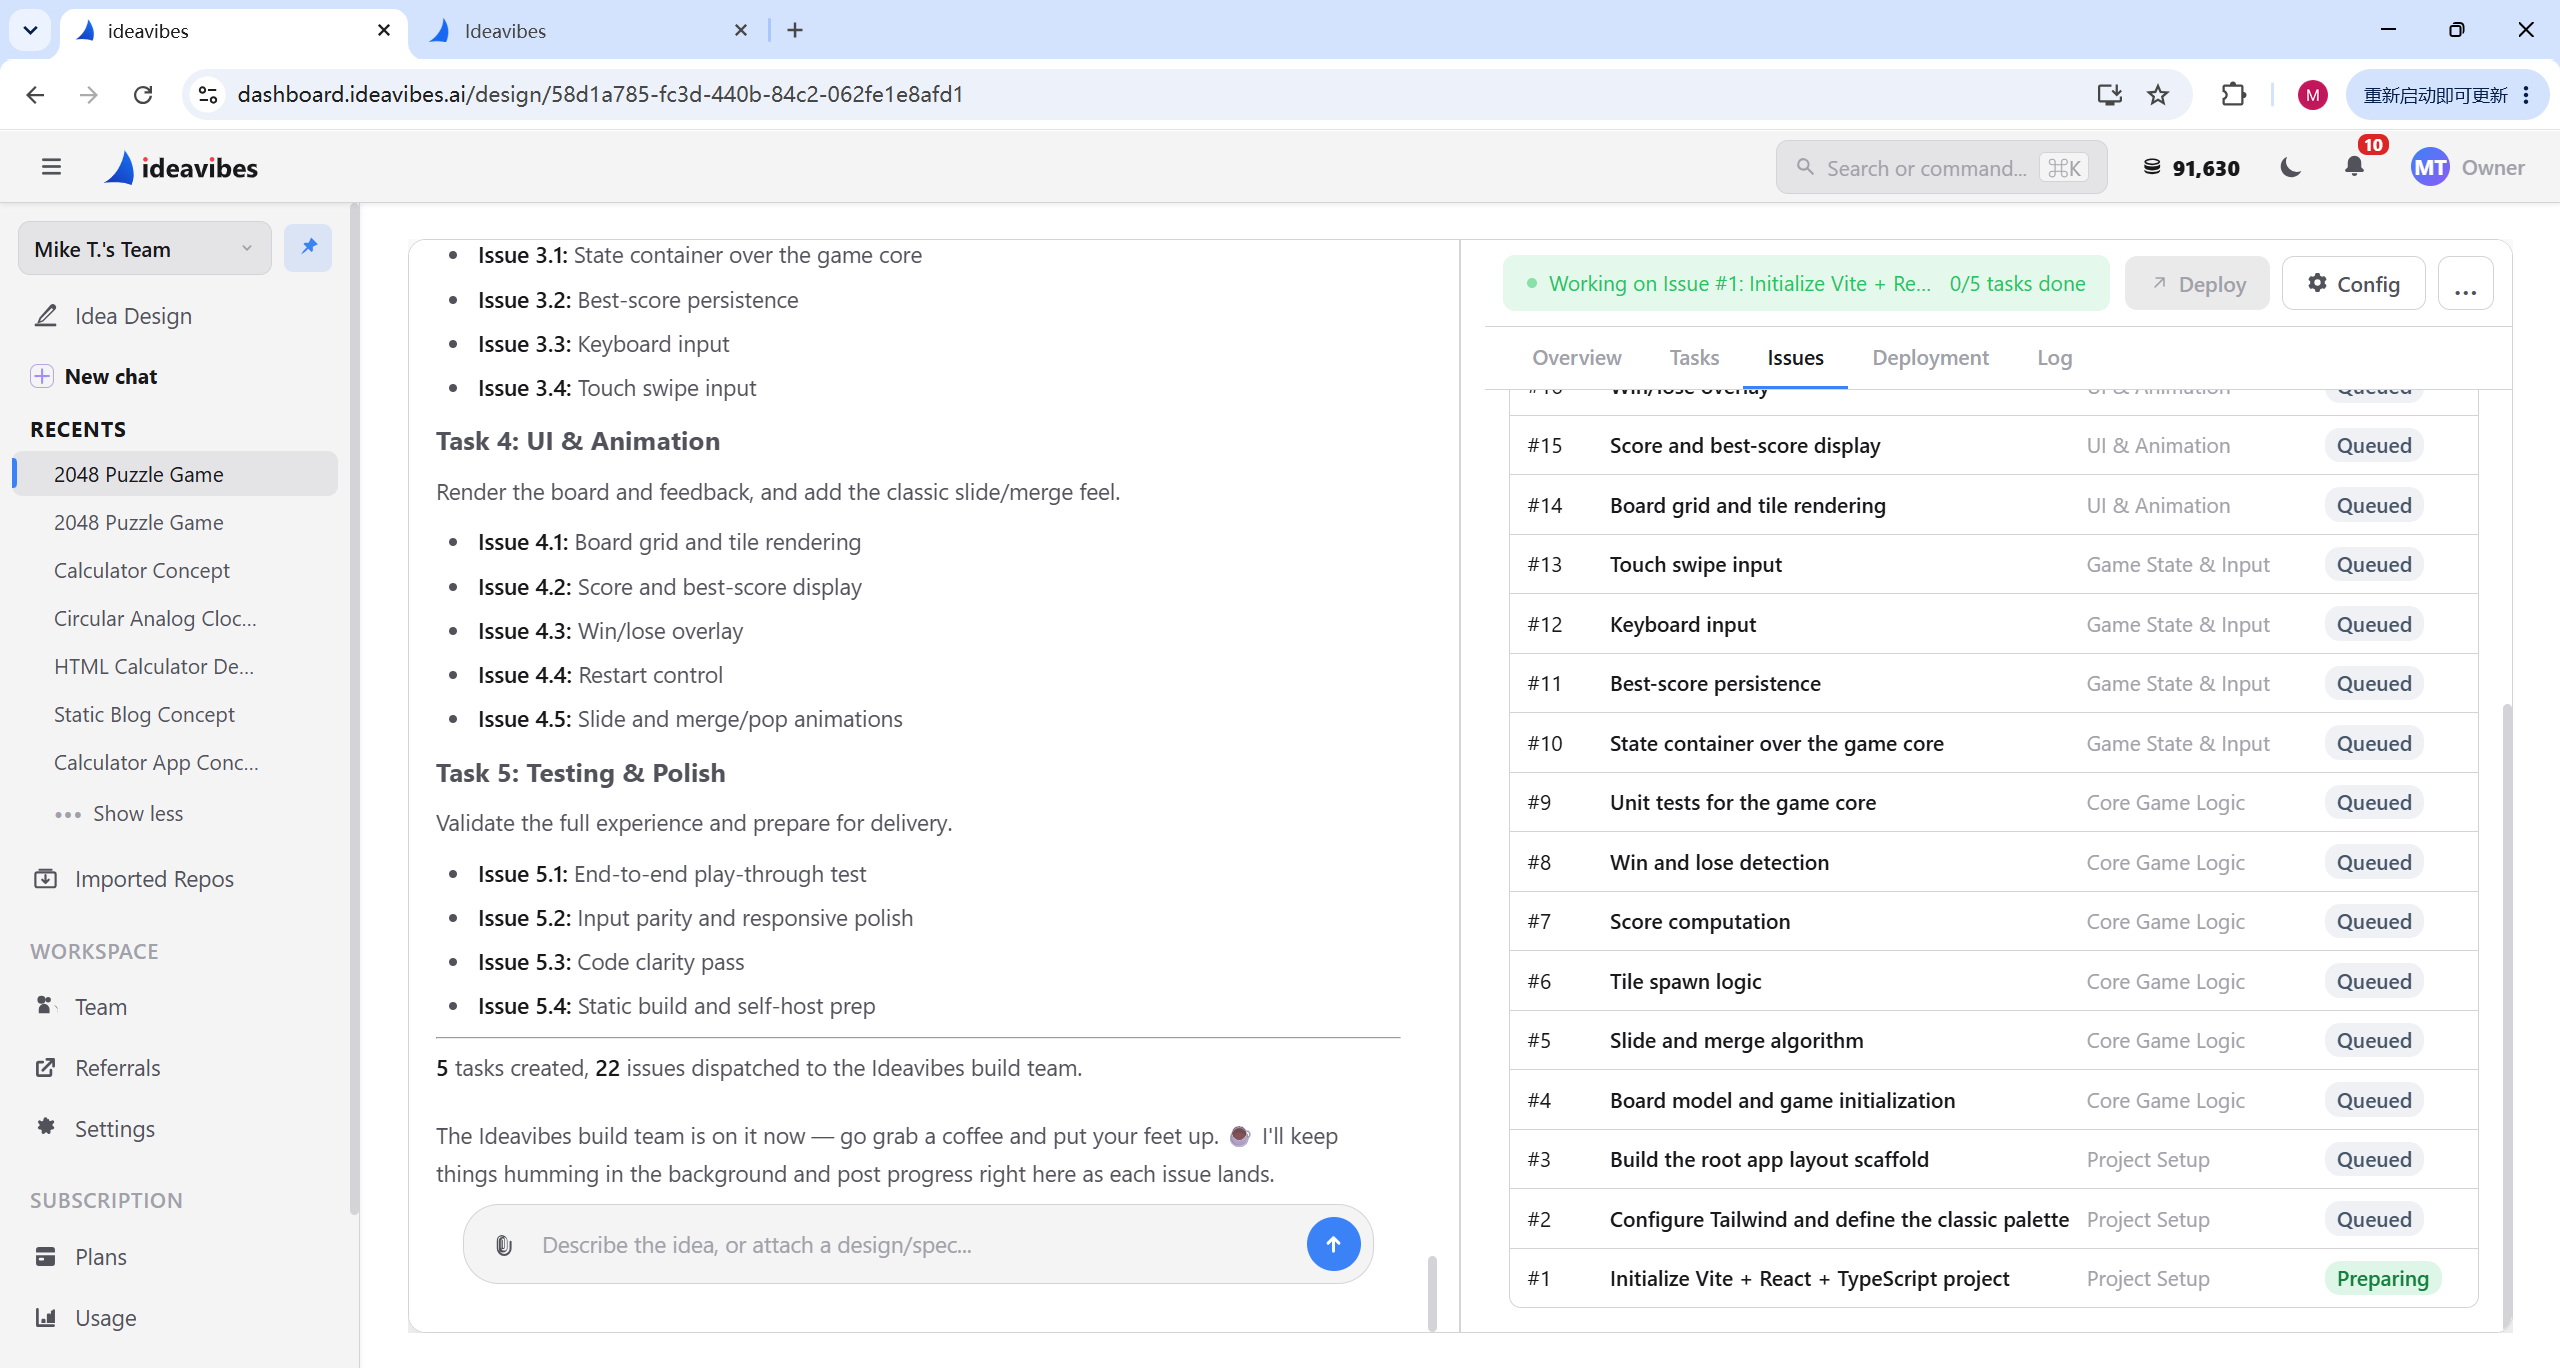Toggle the hamburger sidebar menu
Screen dimensions: 2560x1368
click(x=51, y=167)
